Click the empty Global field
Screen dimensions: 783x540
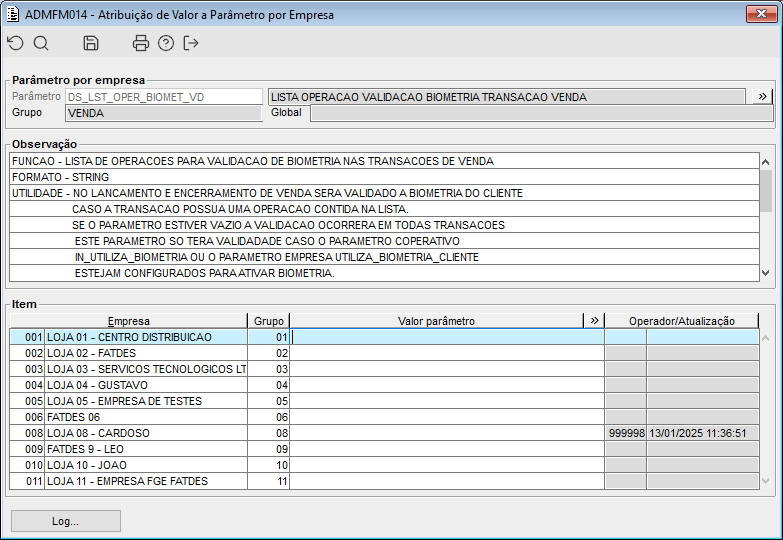542,113
